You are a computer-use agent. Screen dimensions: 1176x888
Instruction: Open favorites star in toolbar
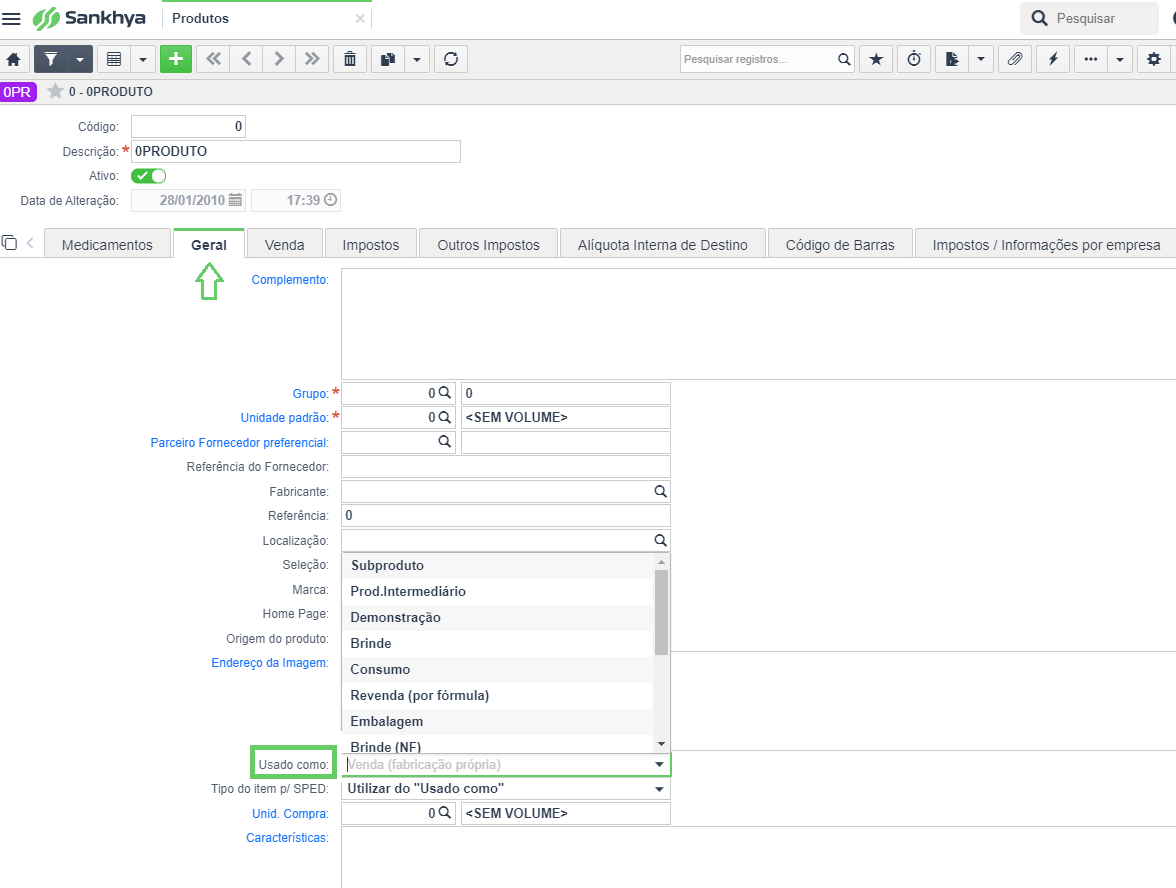[x=876, y=59]
